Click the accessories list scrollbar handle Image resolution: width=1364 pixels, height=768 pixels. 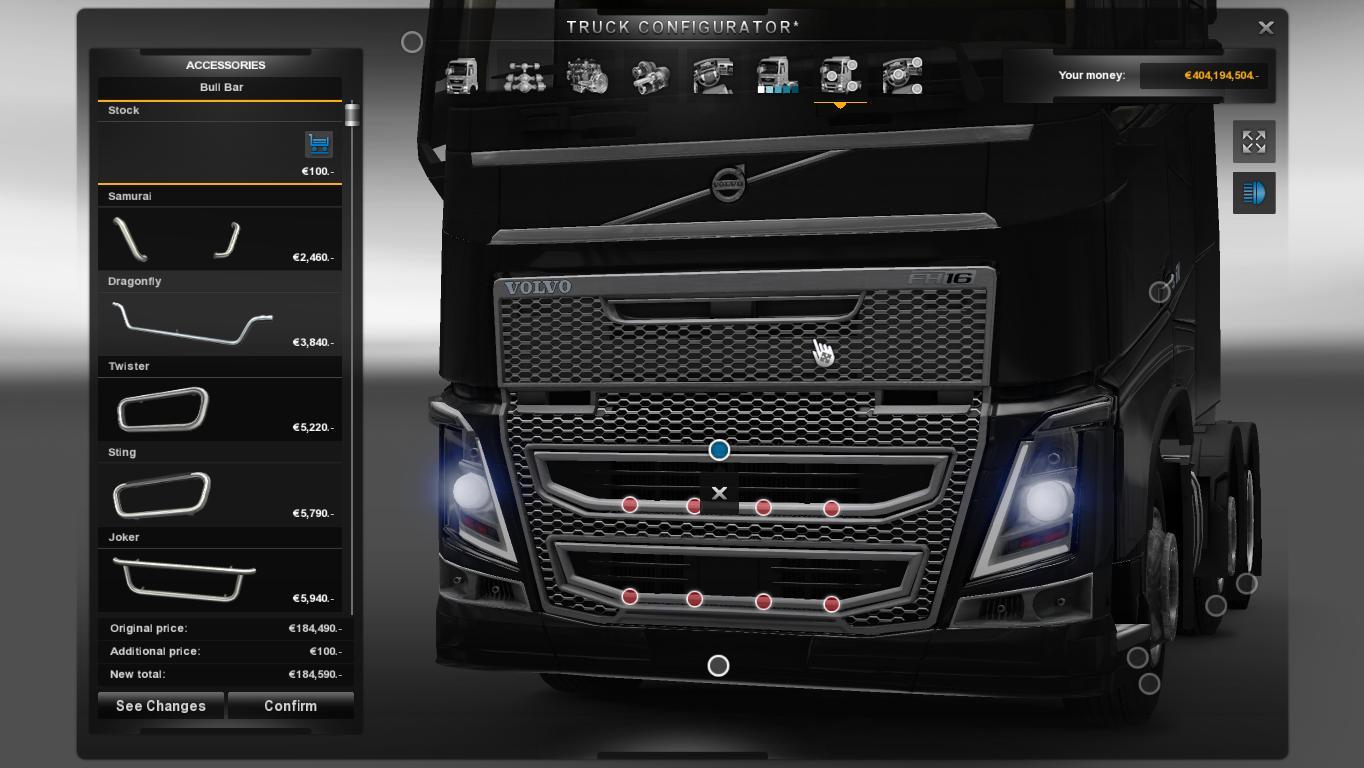pos(352,115)
